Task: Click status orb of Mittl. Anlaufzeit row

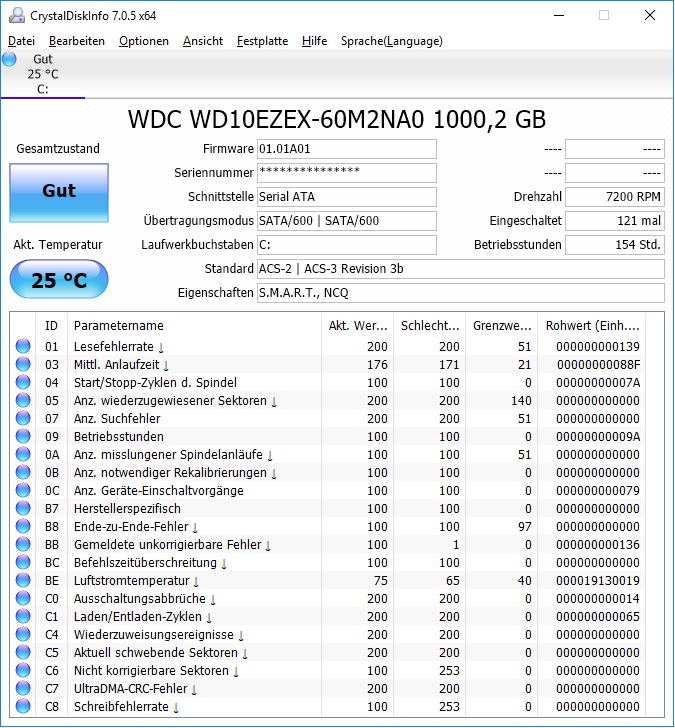Action: [23, 364]
